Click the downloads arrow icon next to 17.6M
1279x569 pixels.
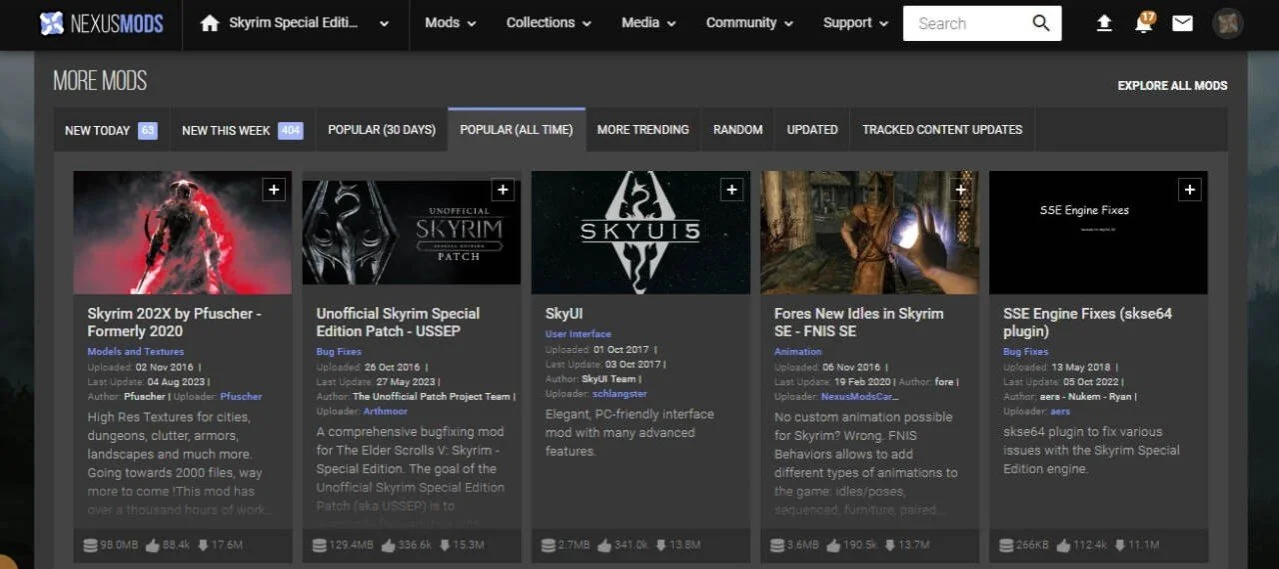tap(203, 545)
